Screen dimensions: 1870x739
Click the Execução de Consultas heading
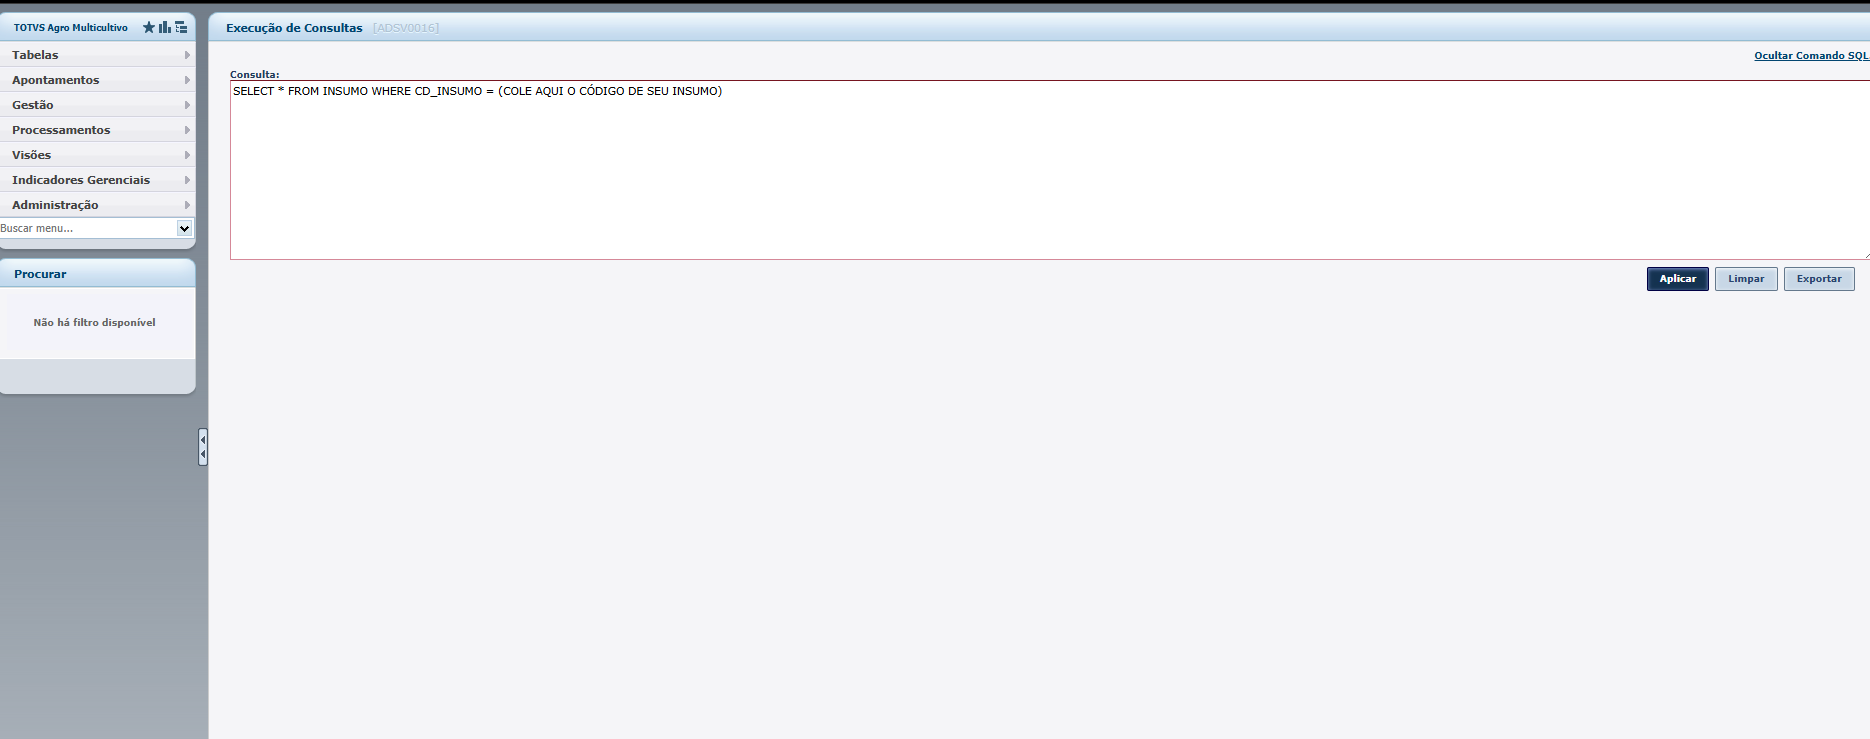coord(294,28)
